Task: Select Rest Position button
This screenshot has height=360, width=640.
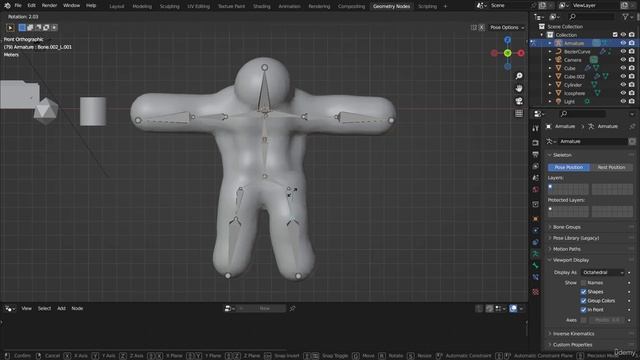Action: tap(611, 167)
